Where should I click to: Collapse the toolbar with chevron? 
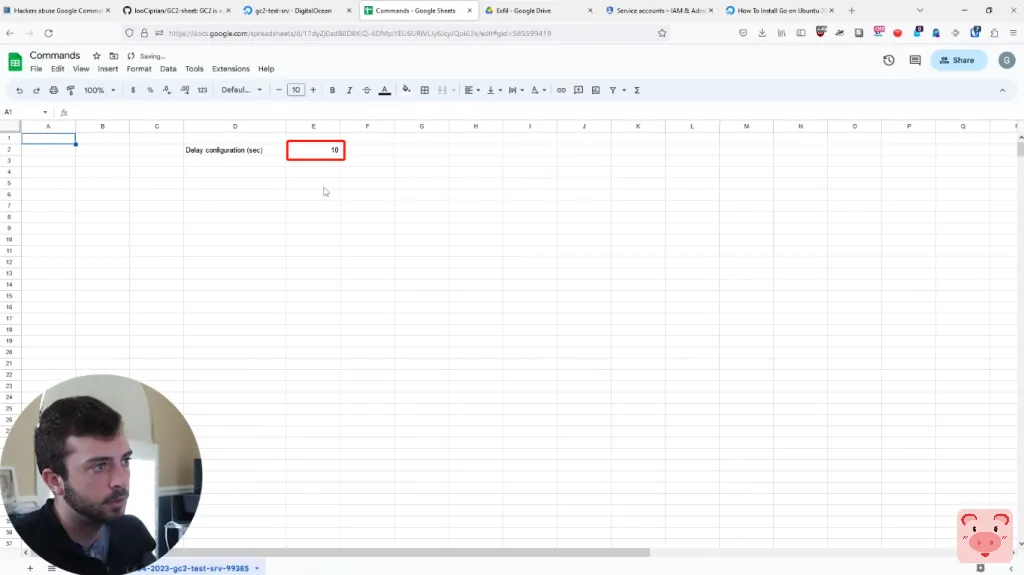tap(1002, 90)
